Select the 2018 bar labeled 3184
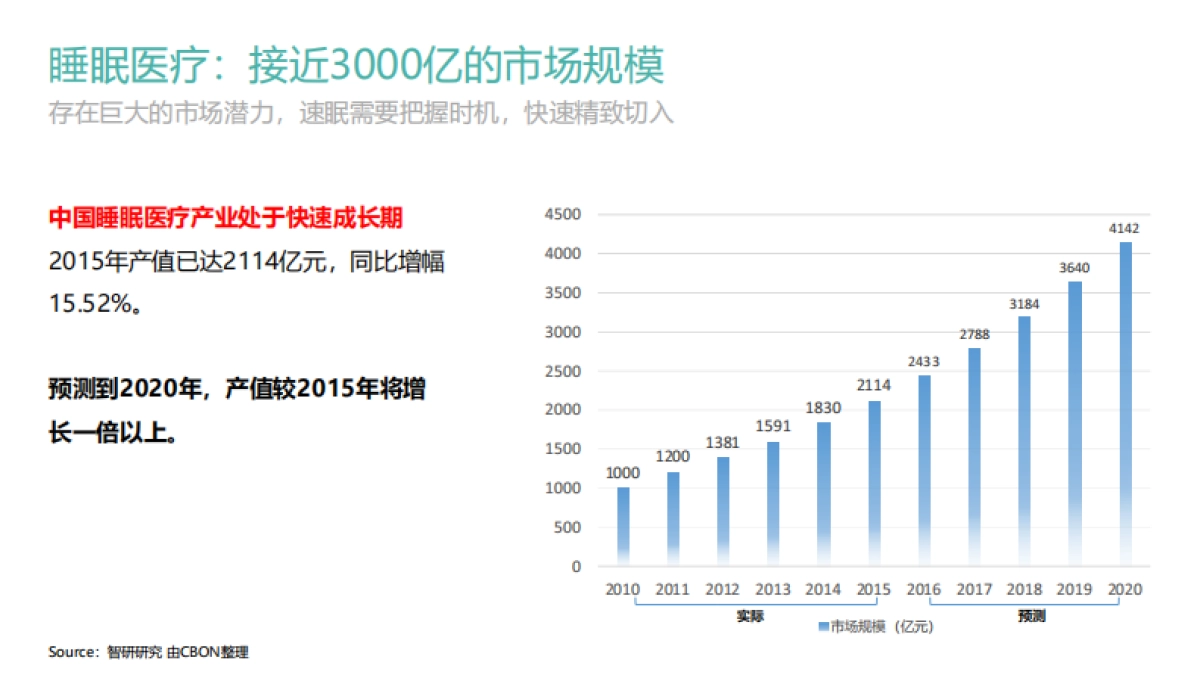The image size is (1200, 675). point(1025,440)
